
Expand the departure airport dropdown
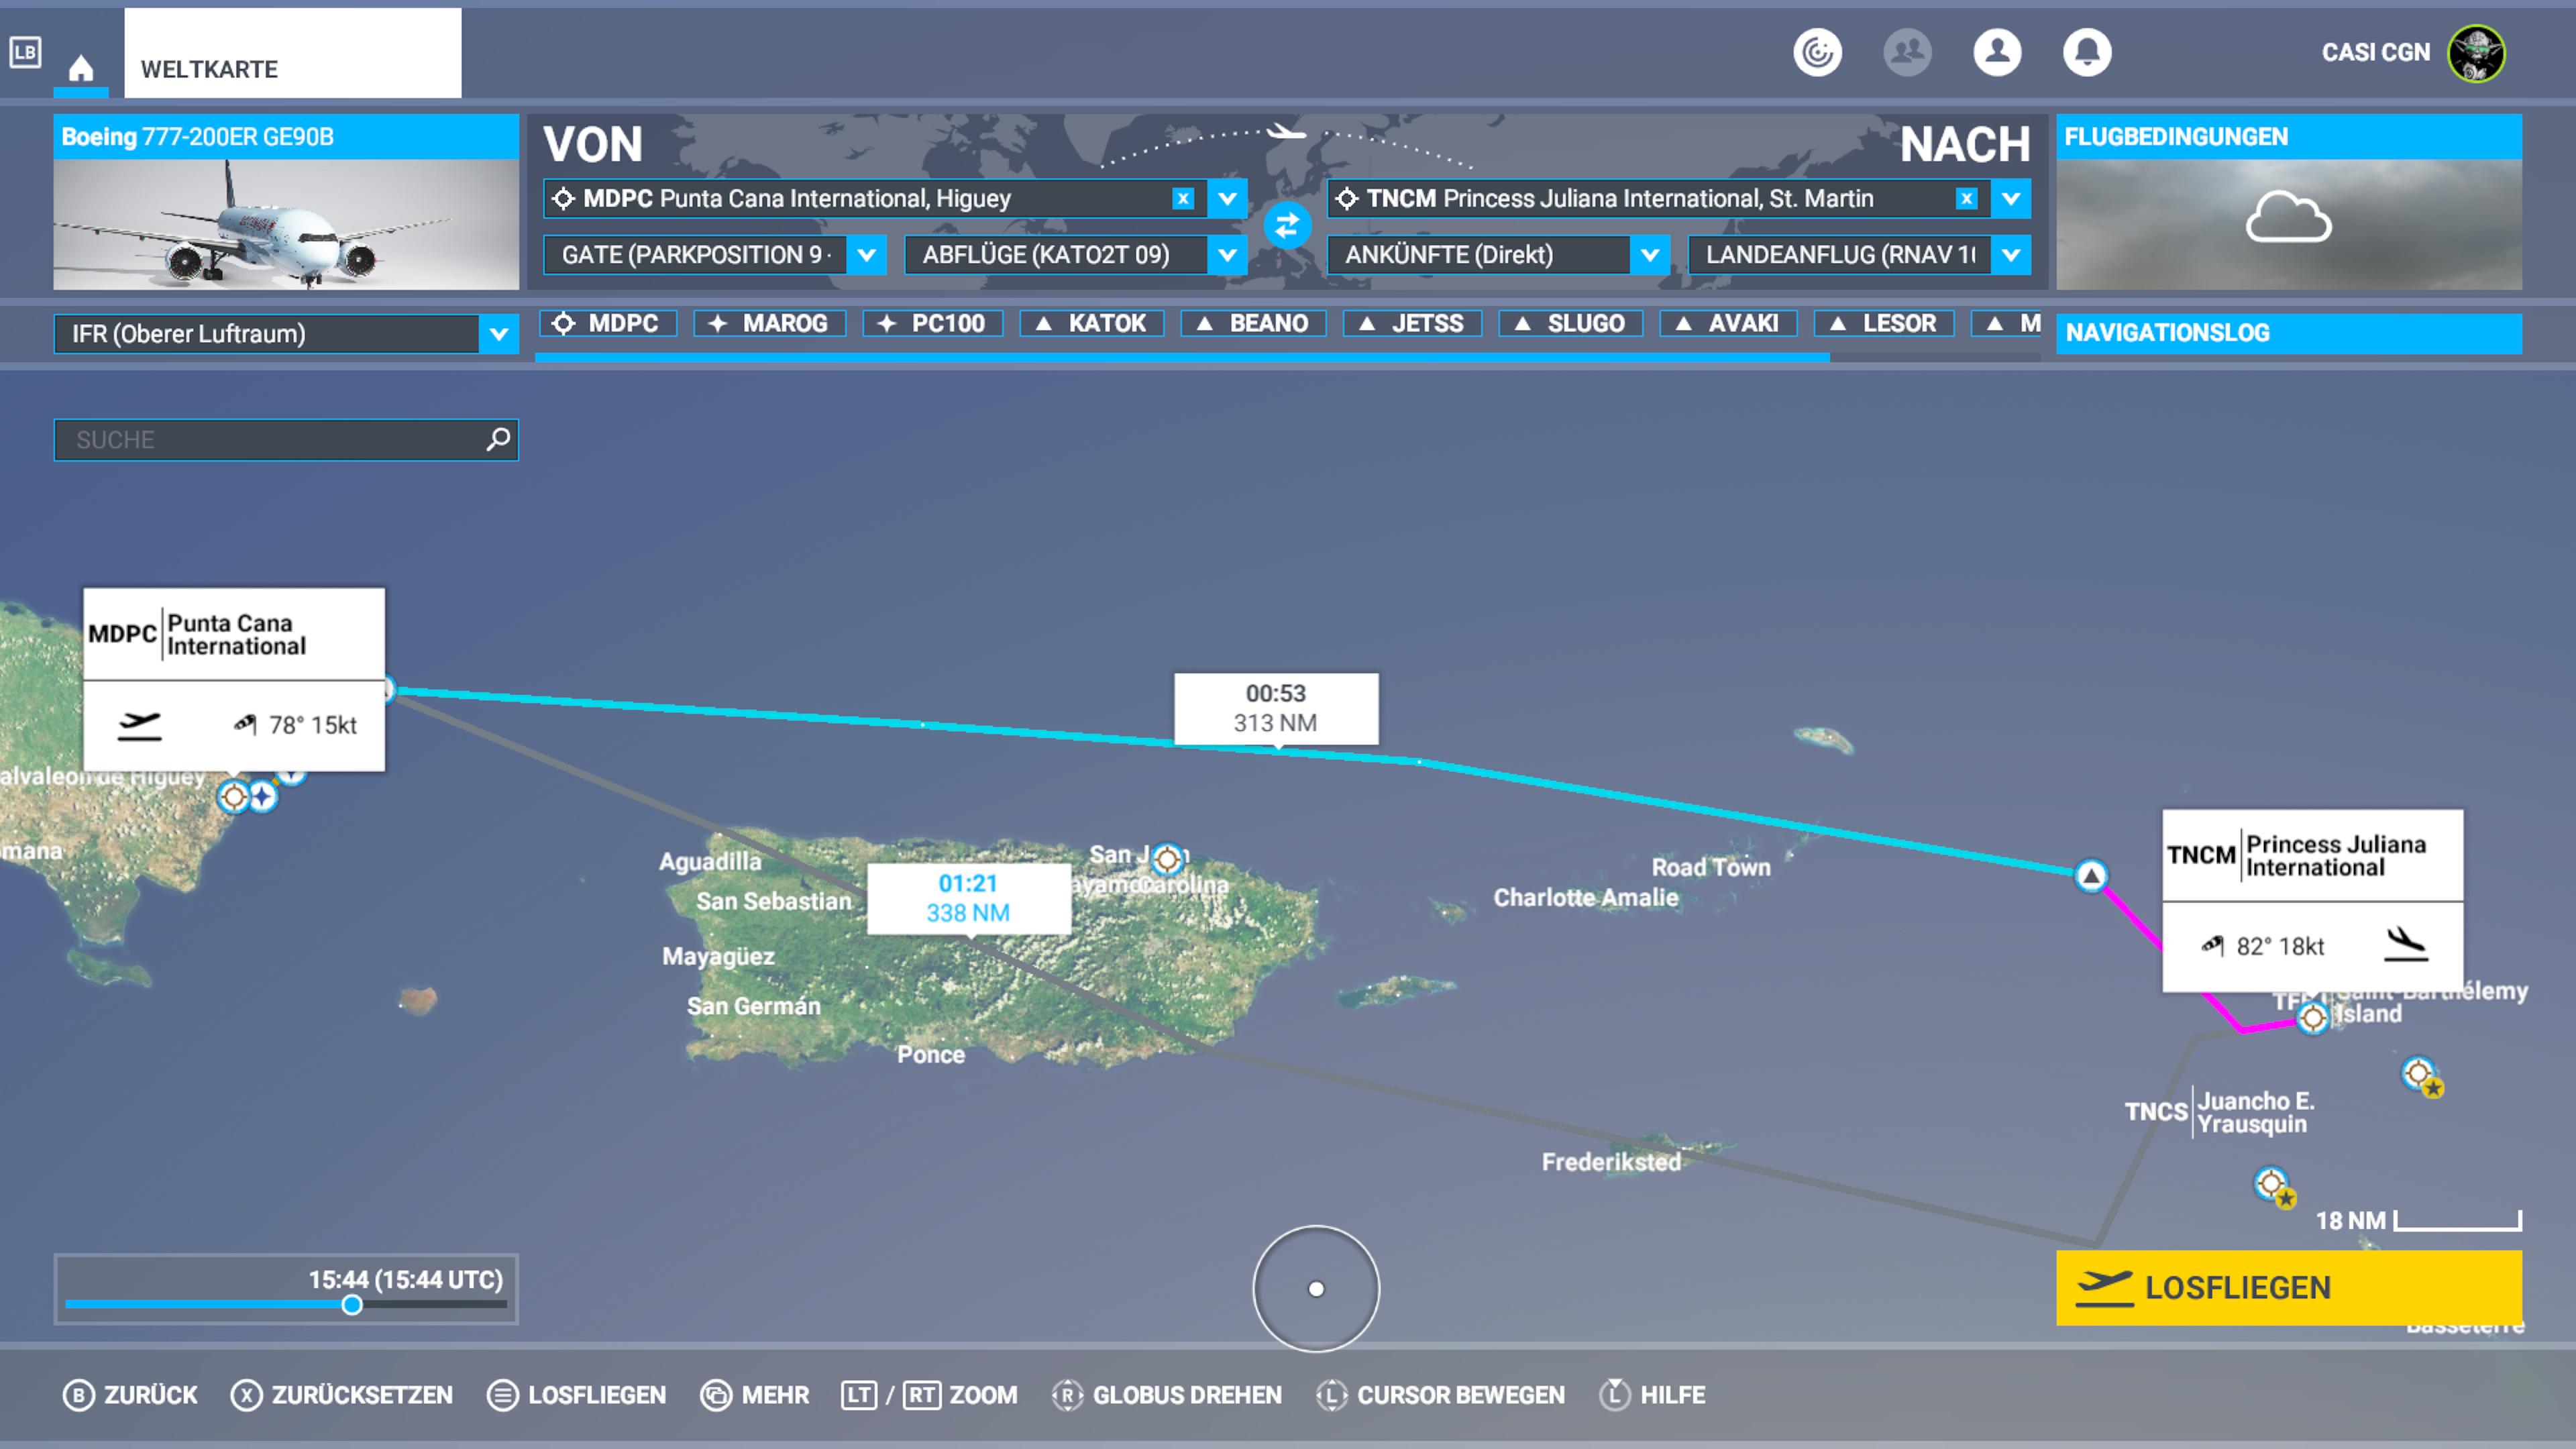(1227, 198)
